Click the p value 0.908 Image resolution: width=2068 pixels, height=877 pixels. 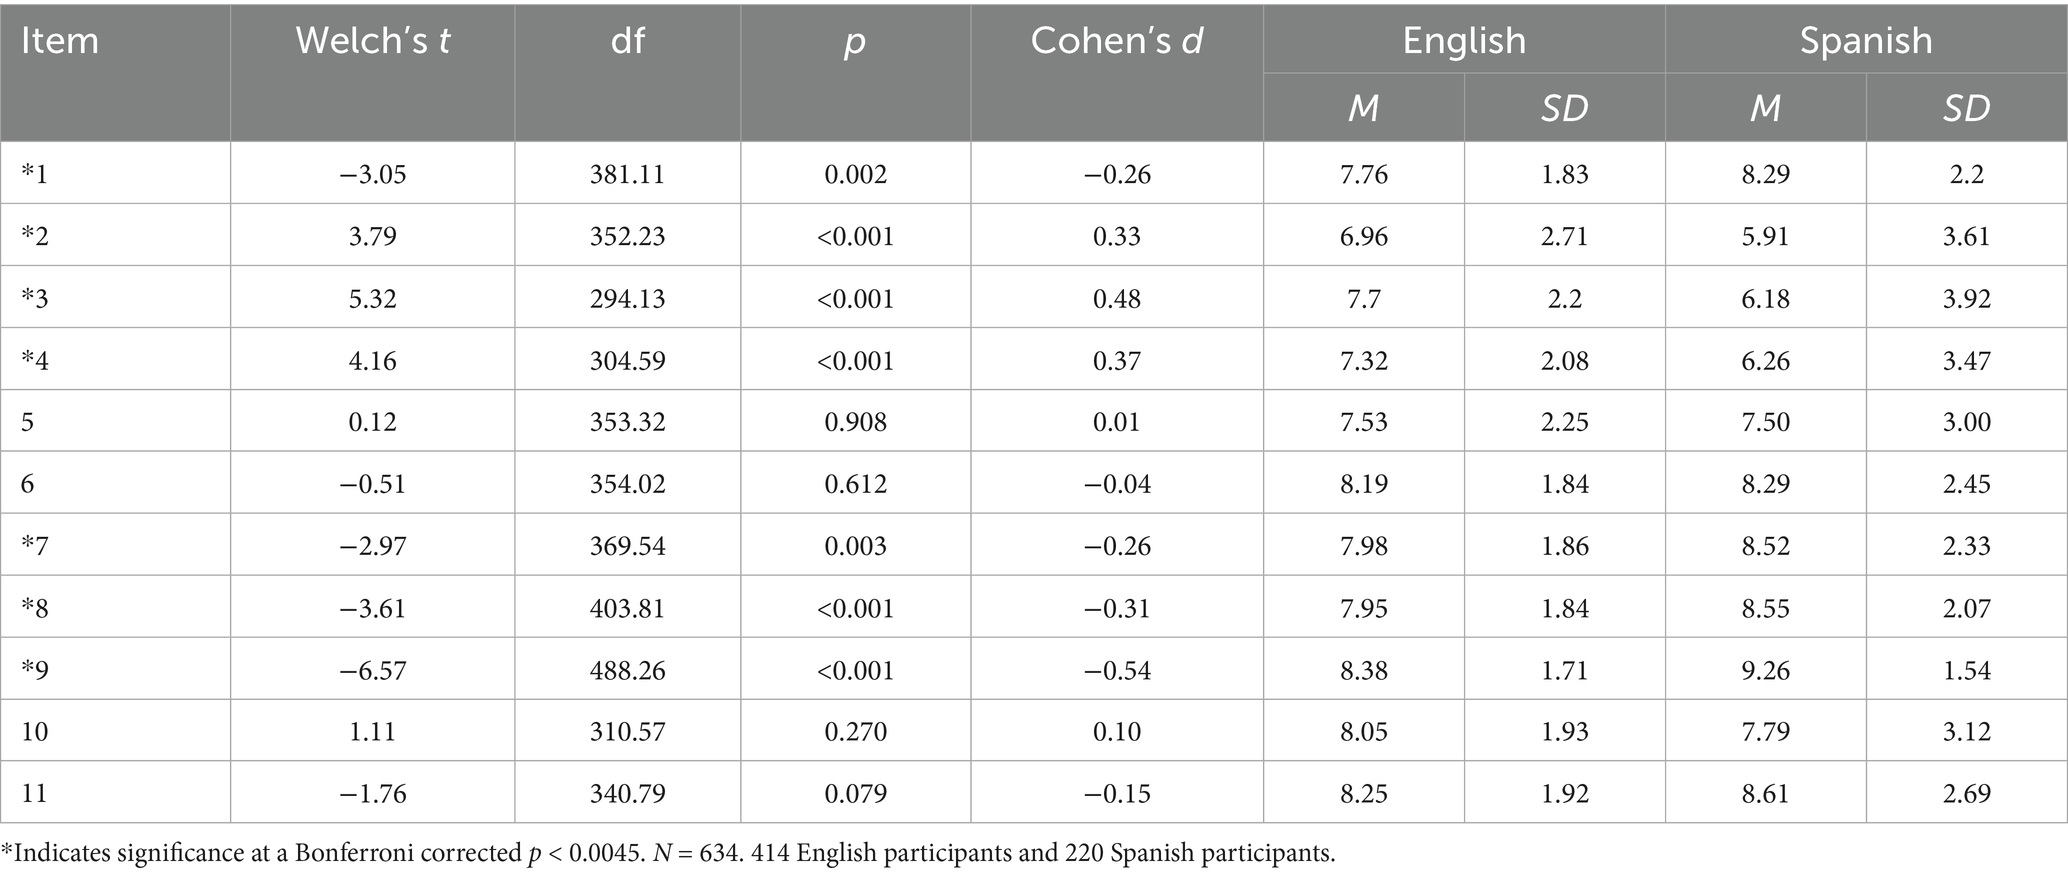click(x=855, y=422)
